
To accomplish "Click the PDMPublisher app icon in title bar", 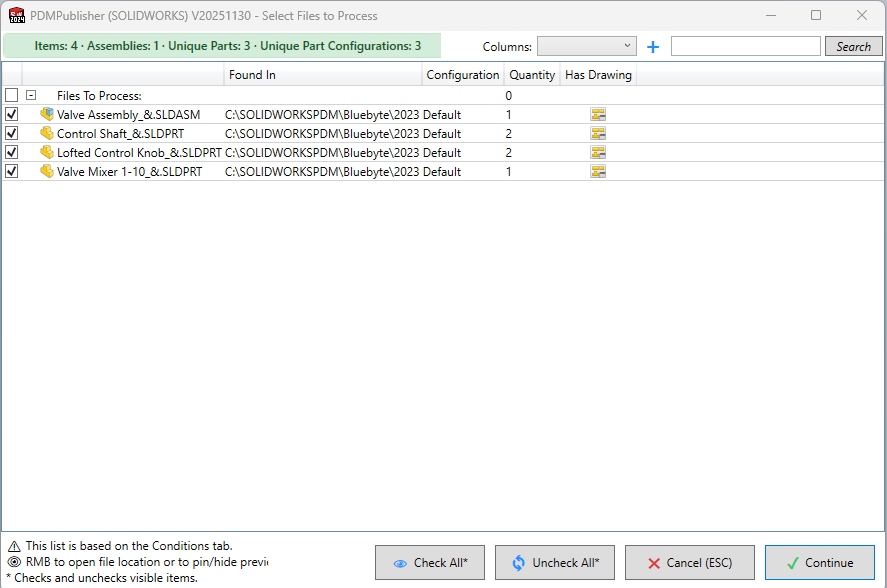I will coord(17,16).
